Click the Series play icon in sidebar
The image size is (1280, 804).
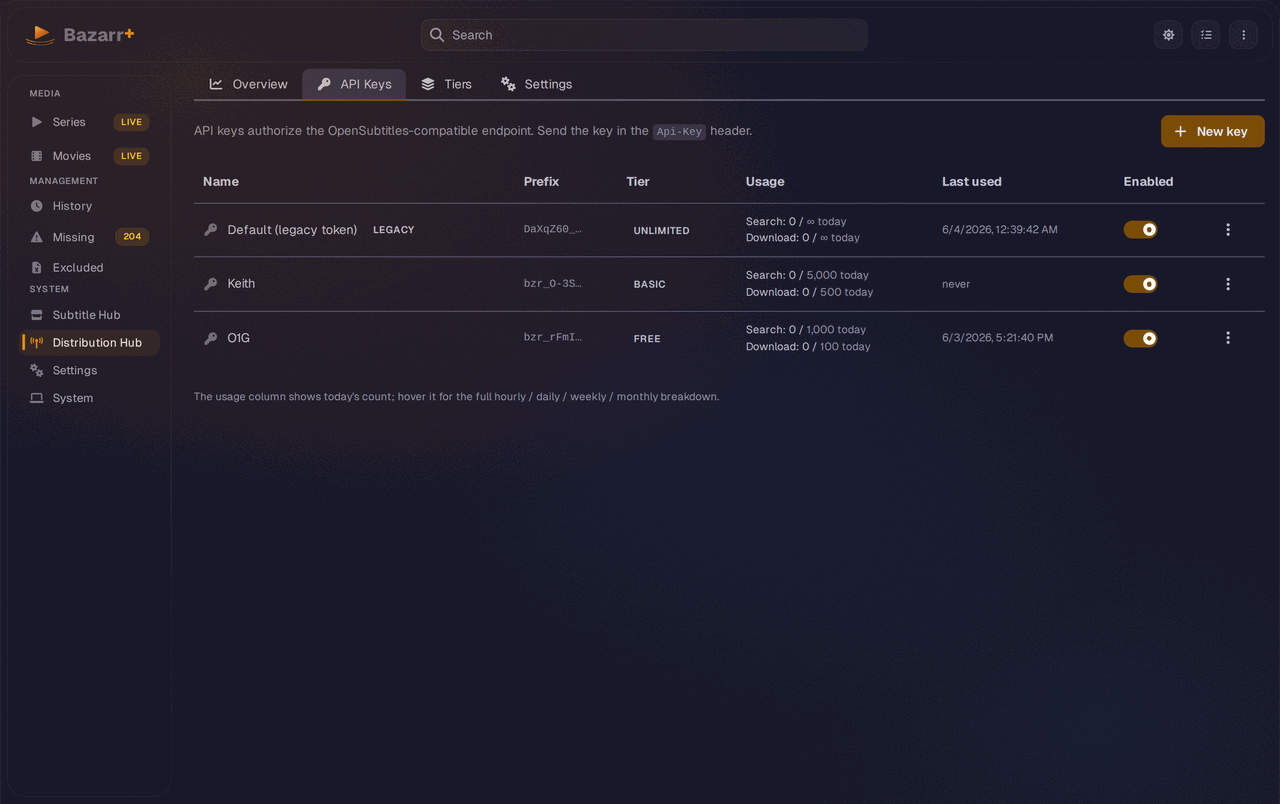pos(37,122)
